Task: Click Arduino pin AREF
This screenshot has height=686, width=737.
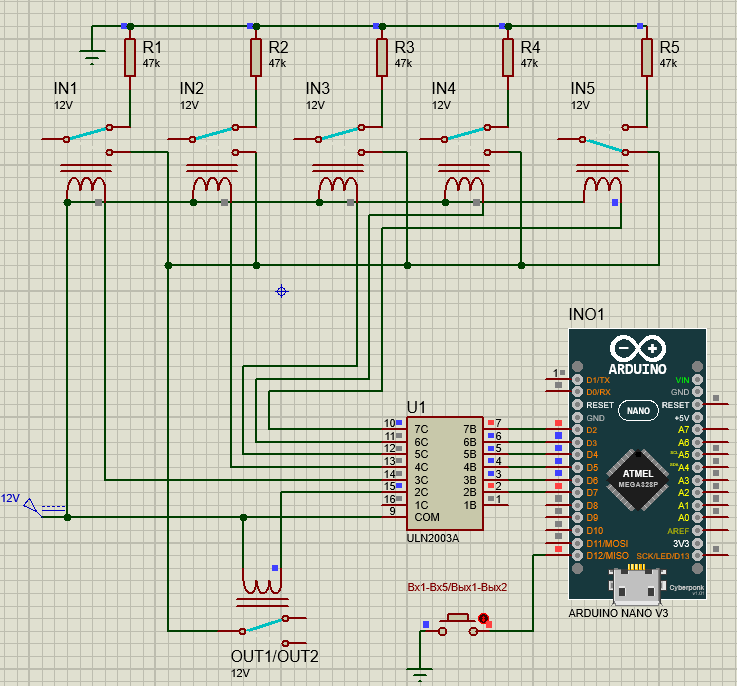Action: [x=697, y=530]
